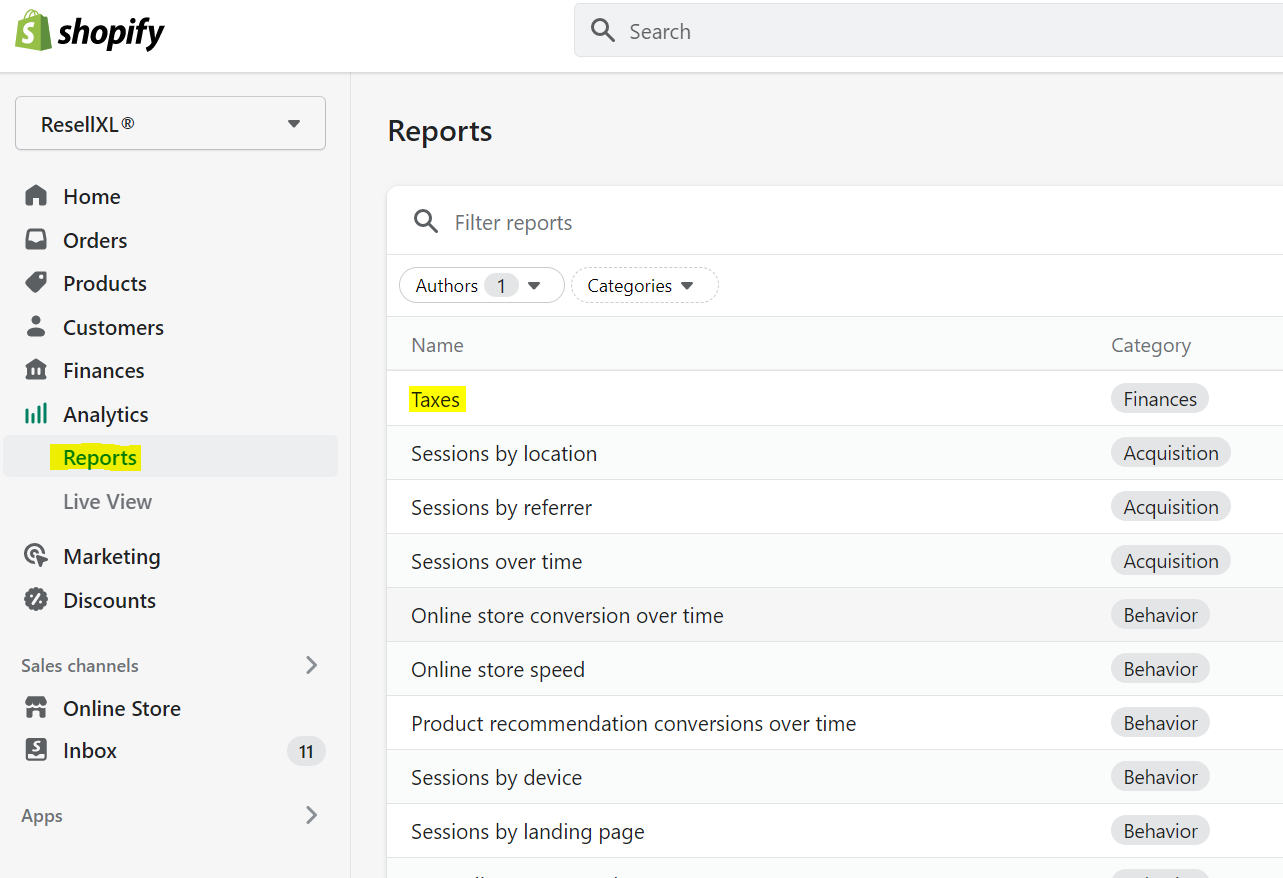The image size is (1283, 878).
Task: Click the Reports page heading
Action: (x=440, y=131)
